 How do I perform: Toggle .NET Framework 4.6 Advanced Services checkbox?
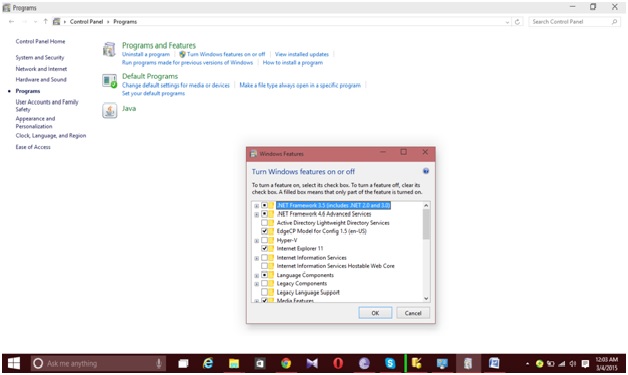pos(264,214)
